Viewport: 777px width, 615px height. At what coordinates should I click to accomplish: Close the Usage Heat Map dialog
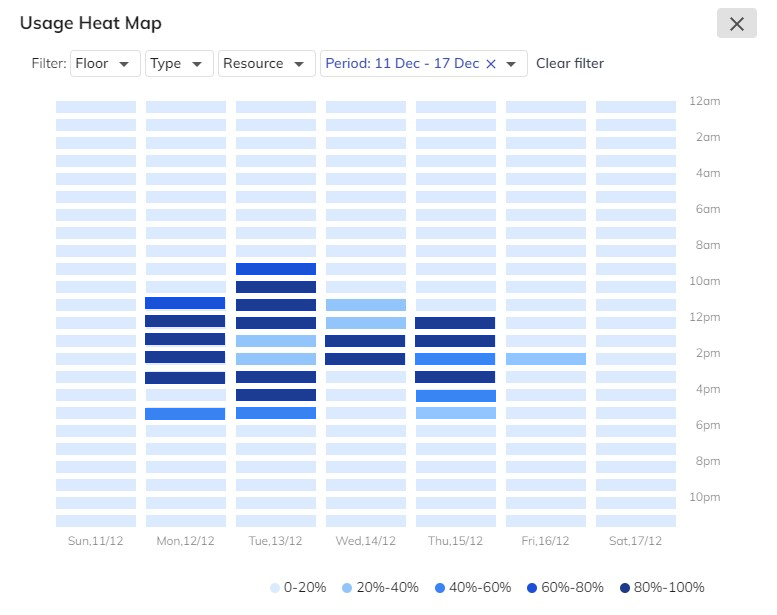tap(736, 24)
